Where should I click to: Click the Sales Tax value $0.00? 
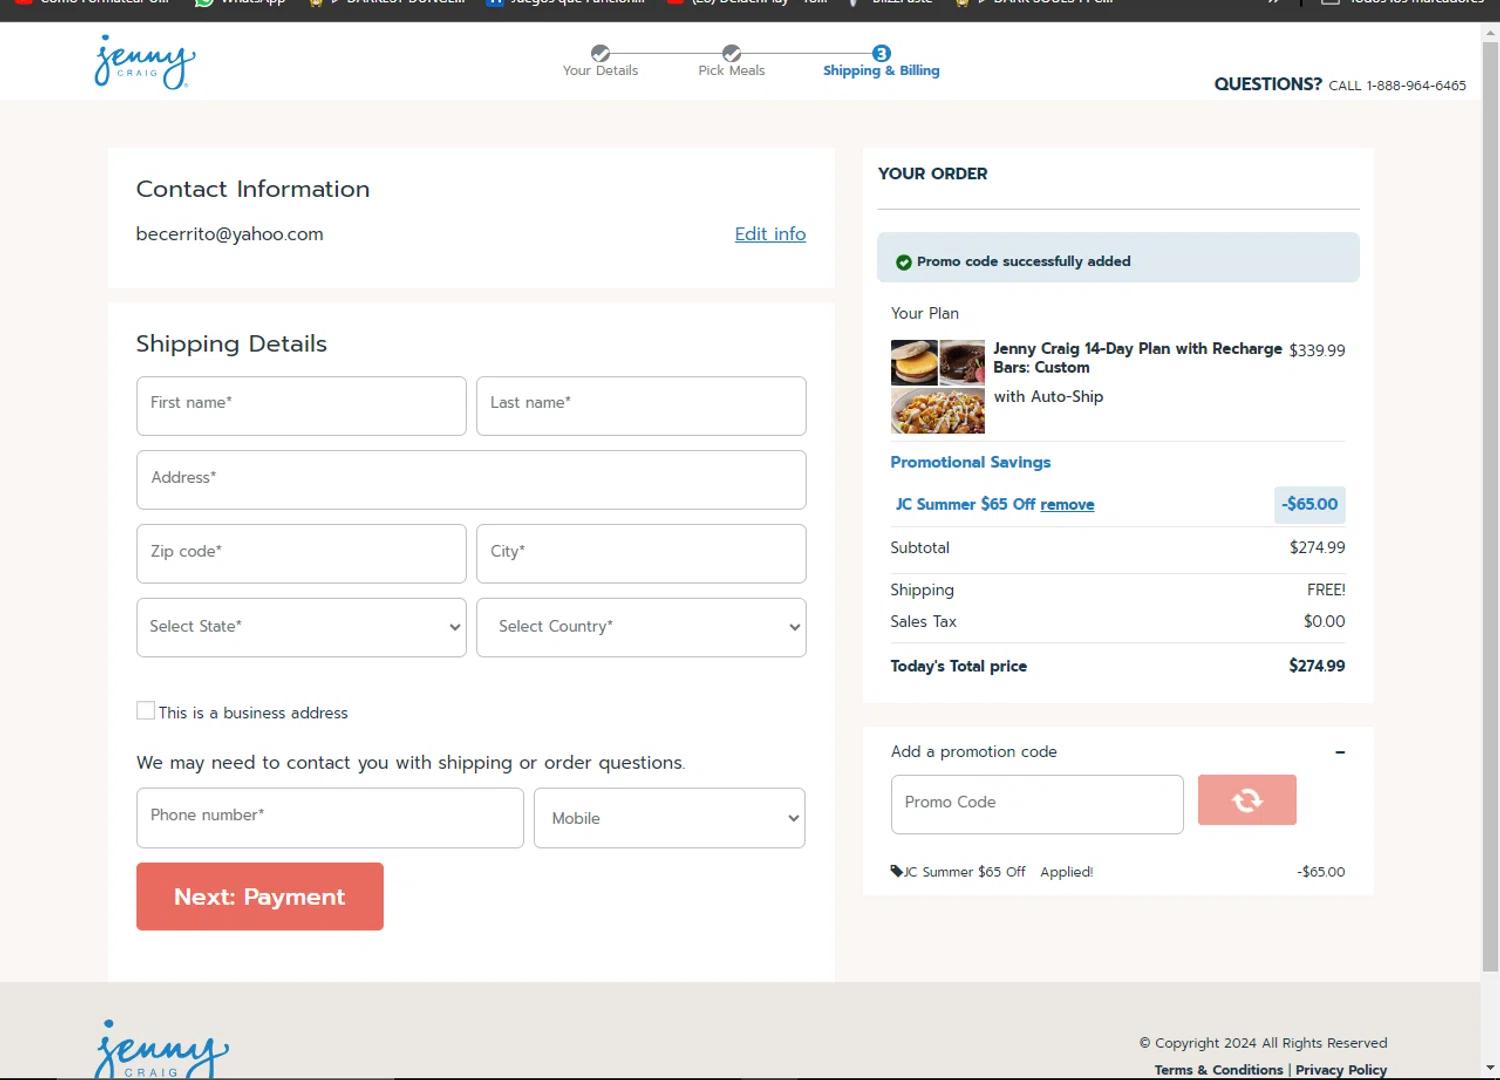(x=1324, y=621)
